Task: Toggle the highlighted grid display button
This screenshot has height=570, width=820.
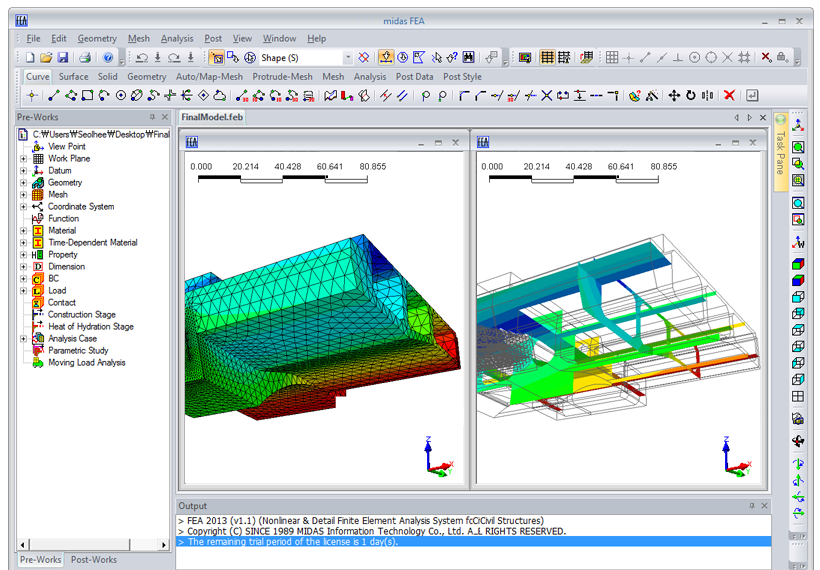Action: coord(547,58)
